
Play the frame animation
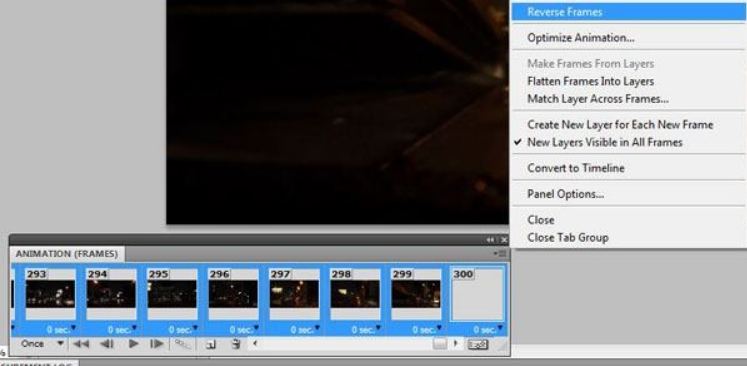[x=133, y=344]
